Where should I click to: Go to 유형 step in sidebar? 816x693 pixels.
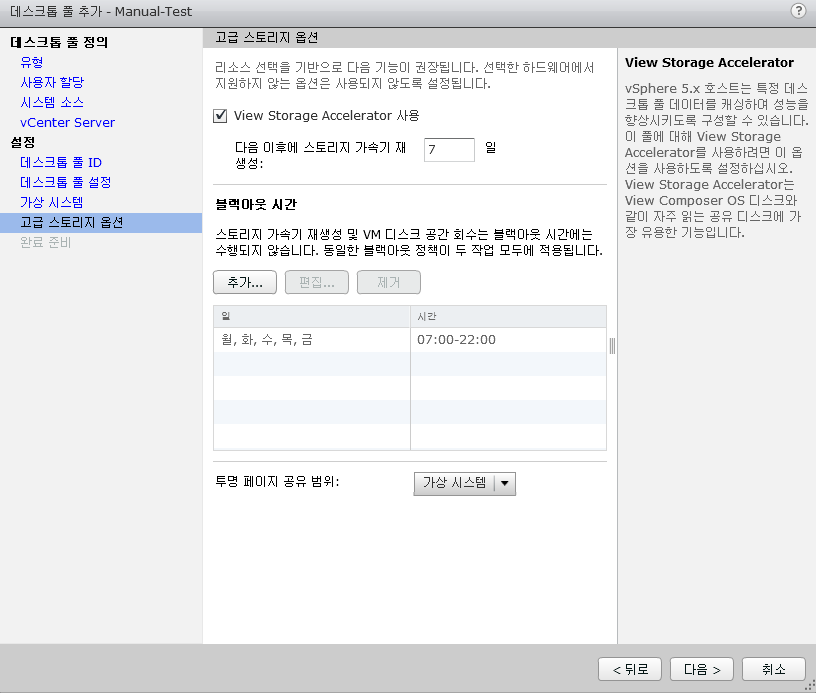click(x=31, y=62)
